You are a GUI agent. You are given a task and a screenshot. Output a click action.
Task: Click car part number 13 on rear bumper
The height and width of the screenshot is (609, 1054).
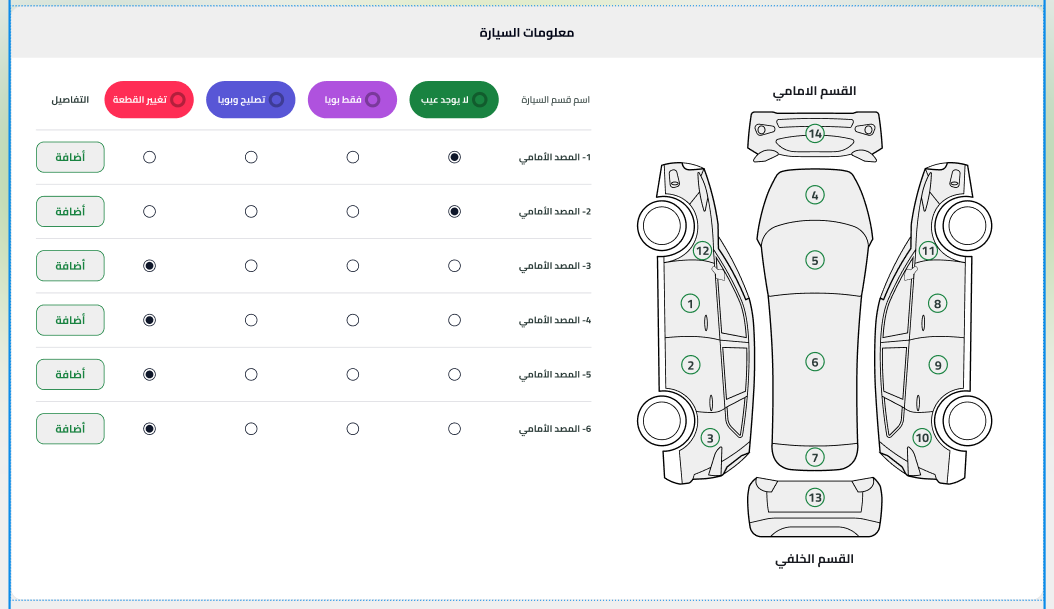[x=815, y=497]
